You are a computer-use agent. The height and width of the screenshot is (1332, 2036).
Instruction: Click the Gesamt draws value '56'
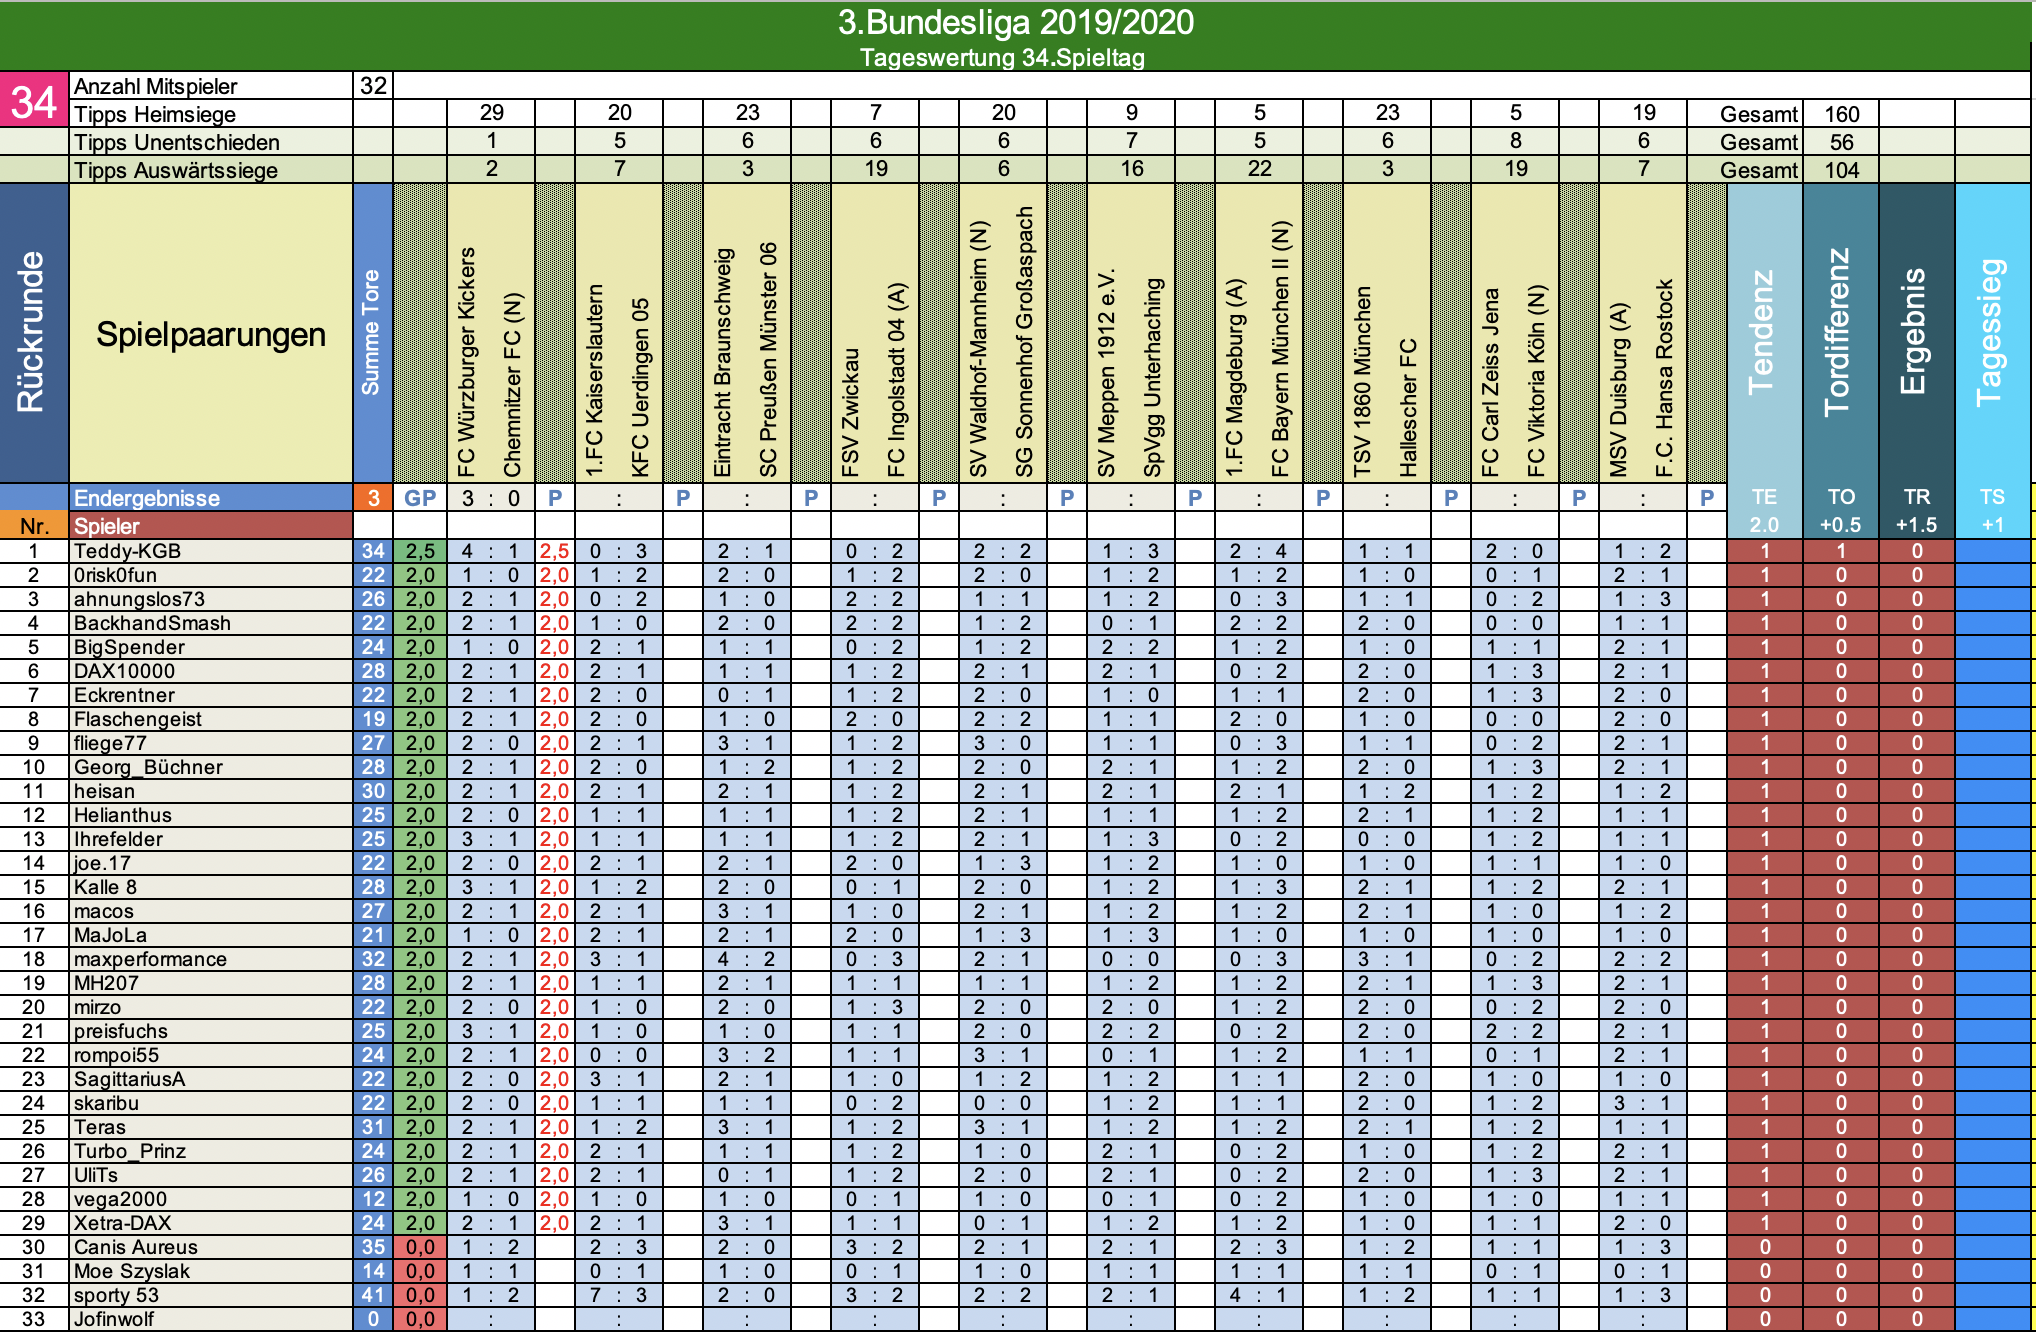coord(1841,142)
